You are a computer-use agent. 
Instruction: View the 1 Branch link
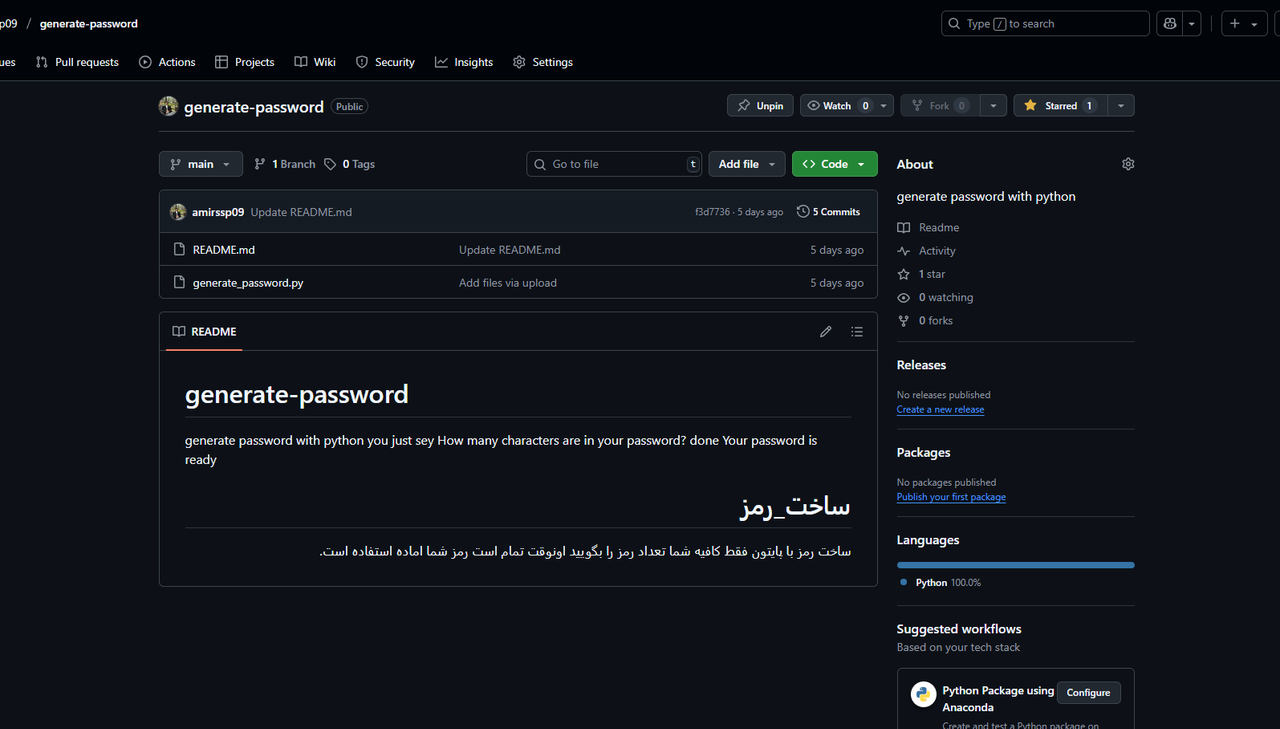click(x=285, y=164)
